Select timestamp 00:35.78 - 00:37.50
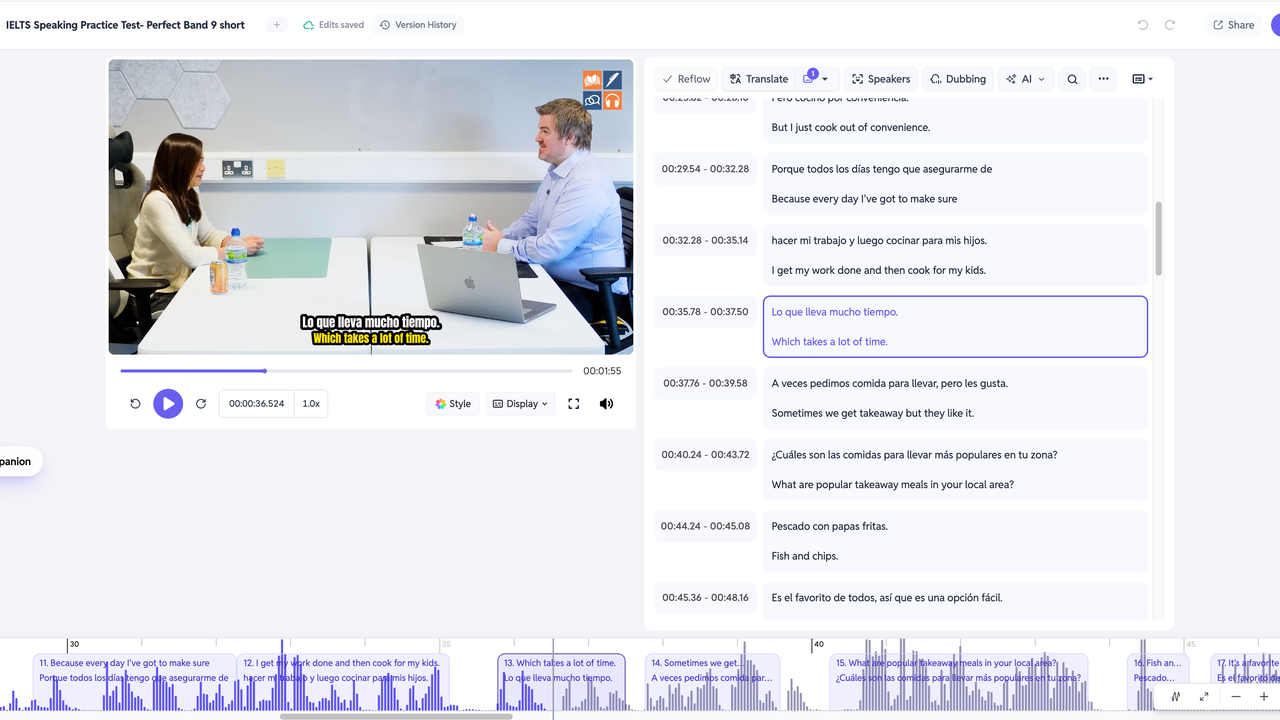The width and height of the screenshot is (1280, 720). tap(705, 312)
